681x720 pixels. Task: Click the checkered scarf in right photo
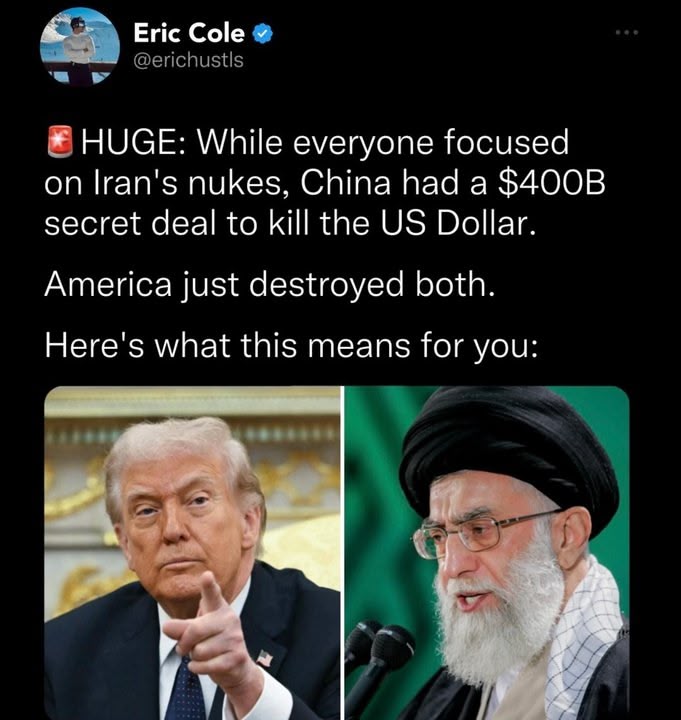tap(584, 638)
